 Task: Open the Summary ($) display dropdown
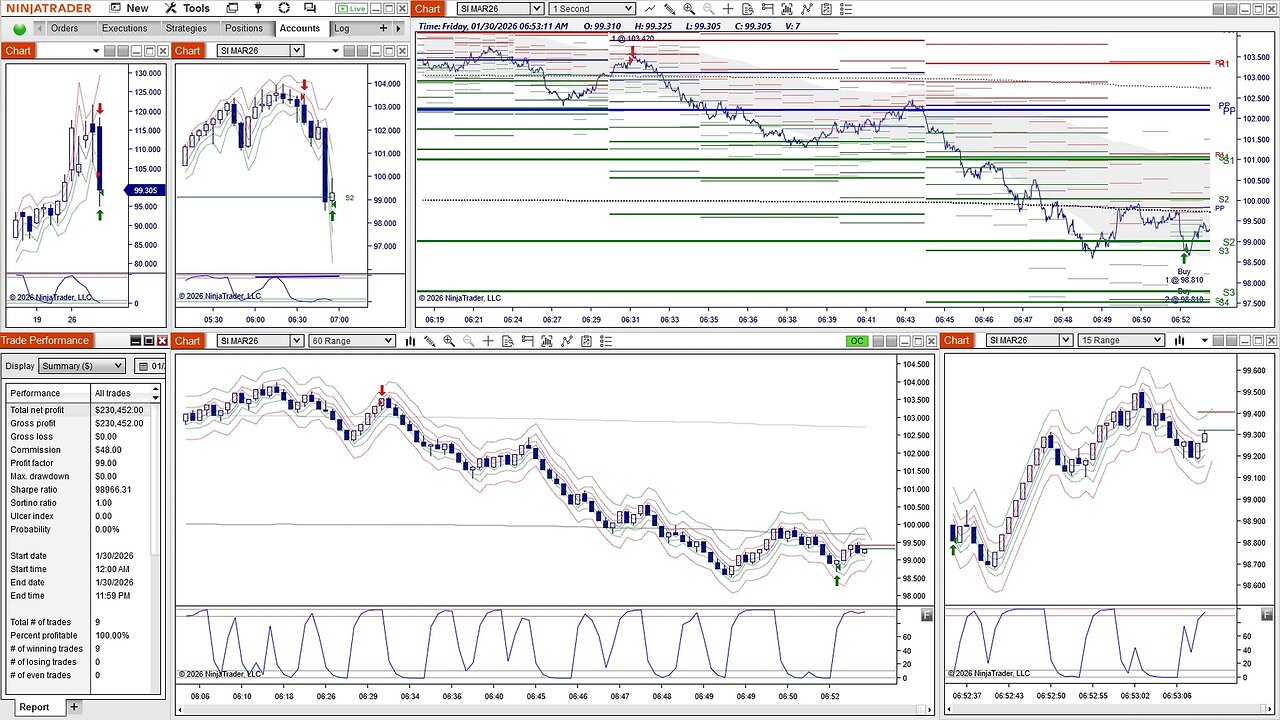82,366
